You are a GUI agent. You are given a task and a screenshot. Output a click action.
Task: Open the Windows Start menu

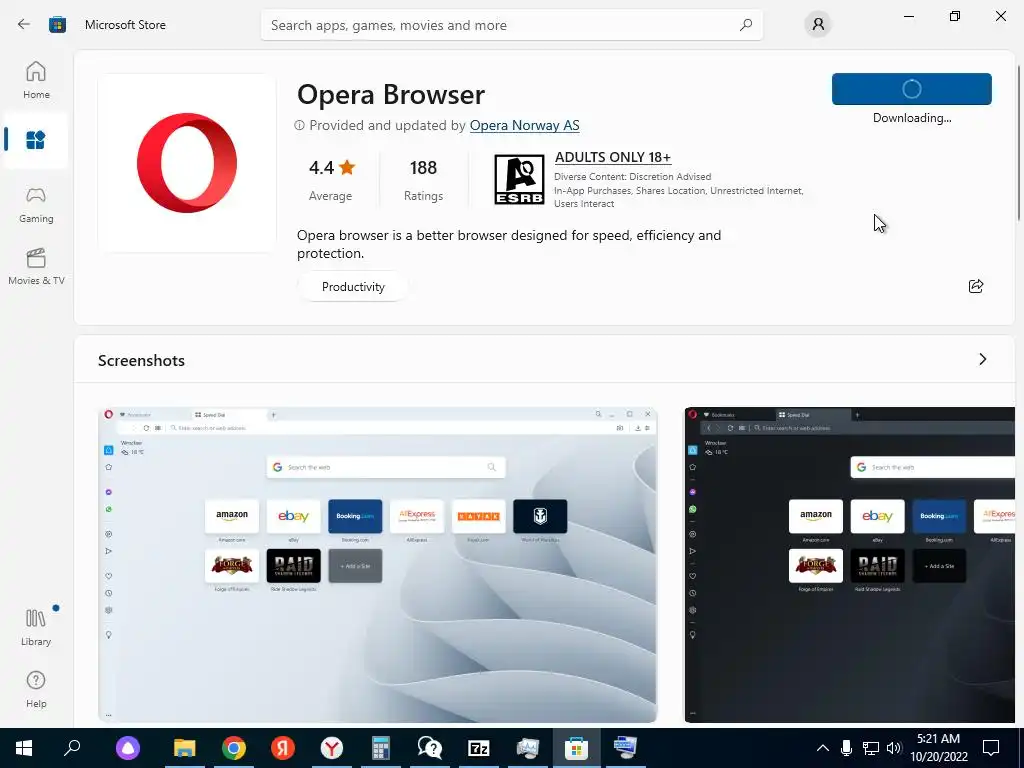coord(24,748)
